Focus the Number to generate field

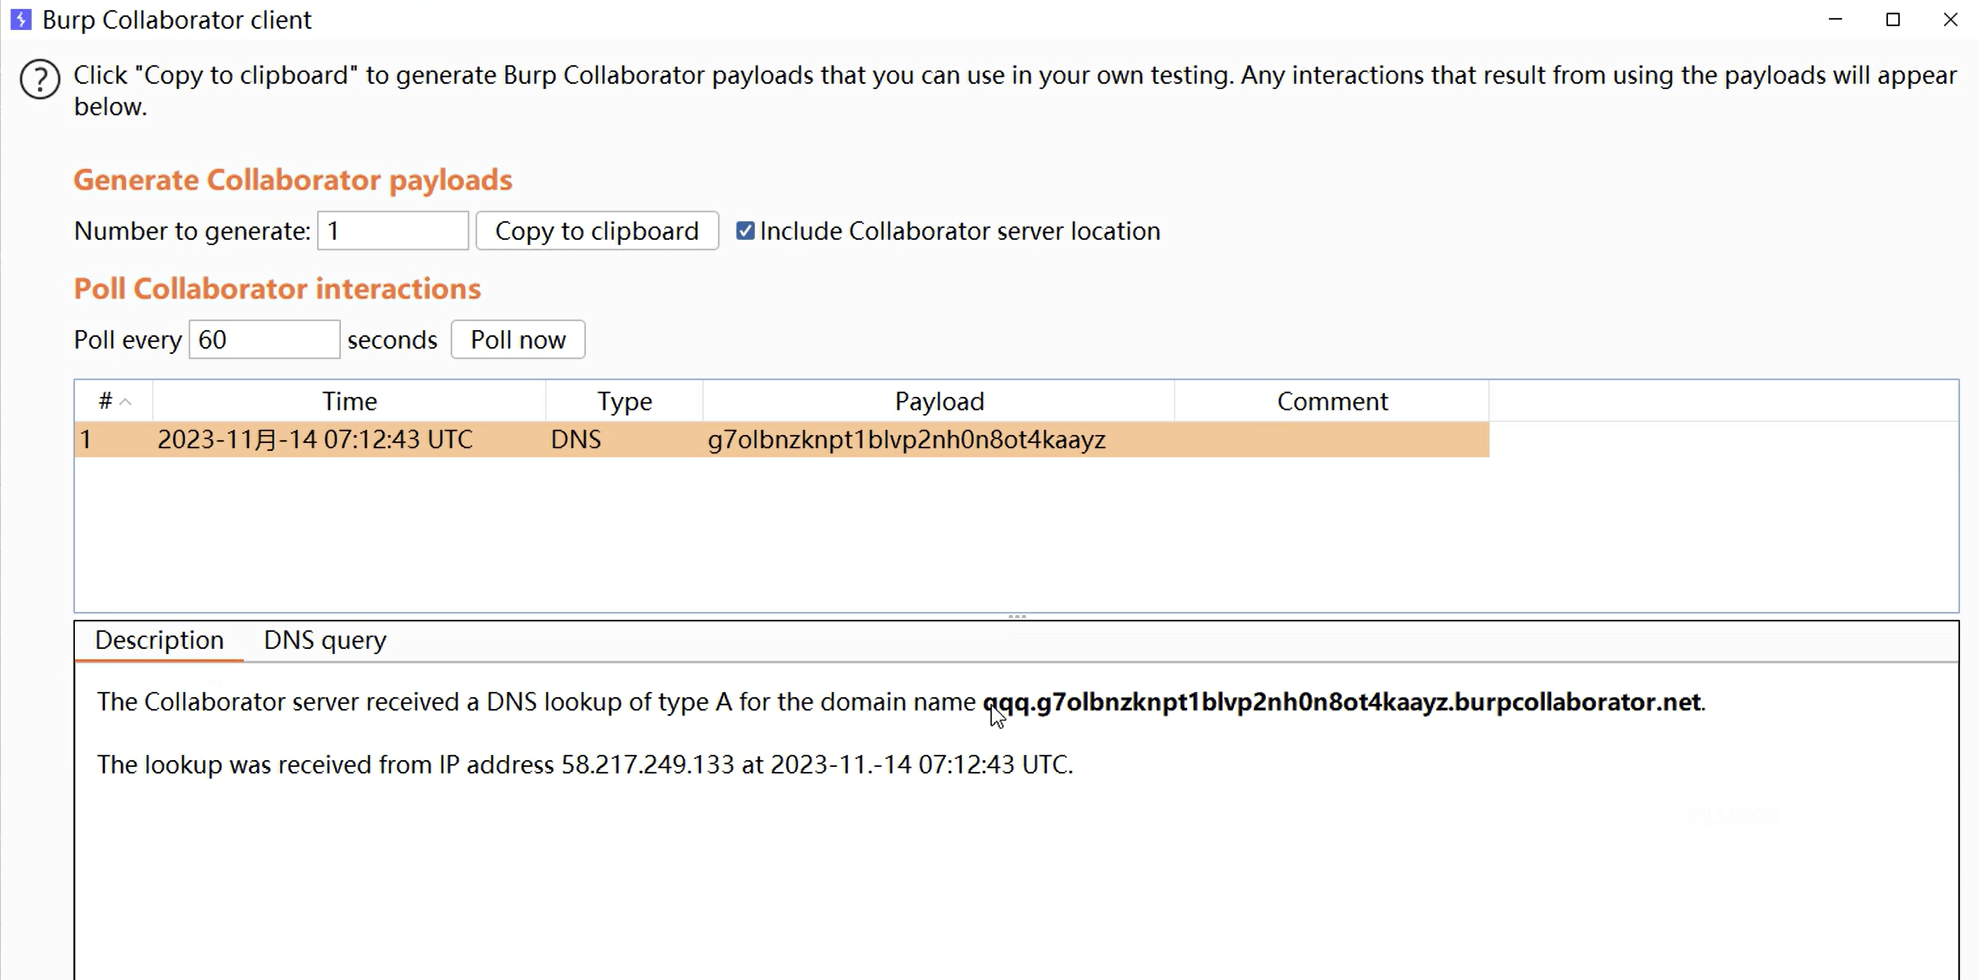[x=393, y=231]
